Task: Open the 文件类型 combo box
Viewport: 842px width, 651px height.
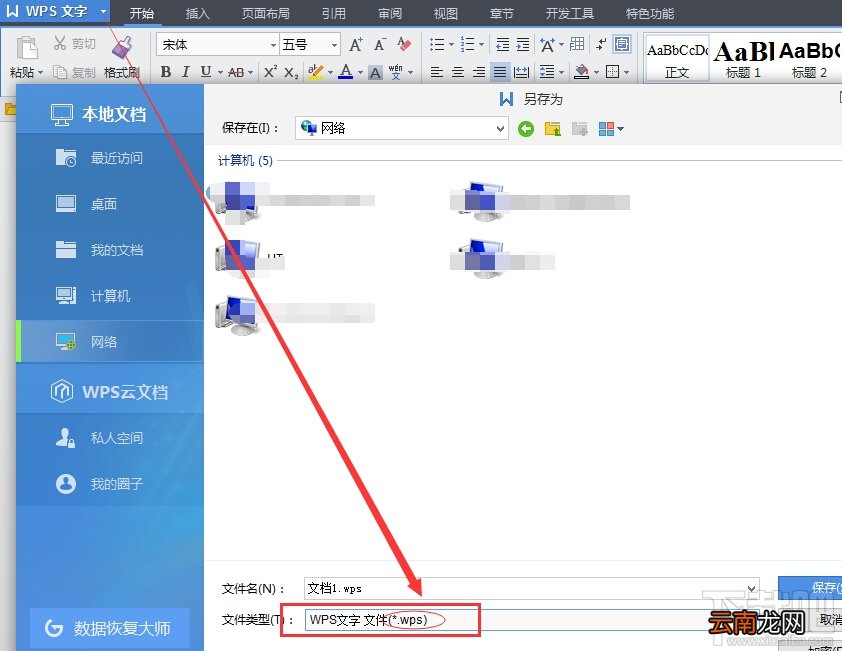Action: (x=532, y=620)
